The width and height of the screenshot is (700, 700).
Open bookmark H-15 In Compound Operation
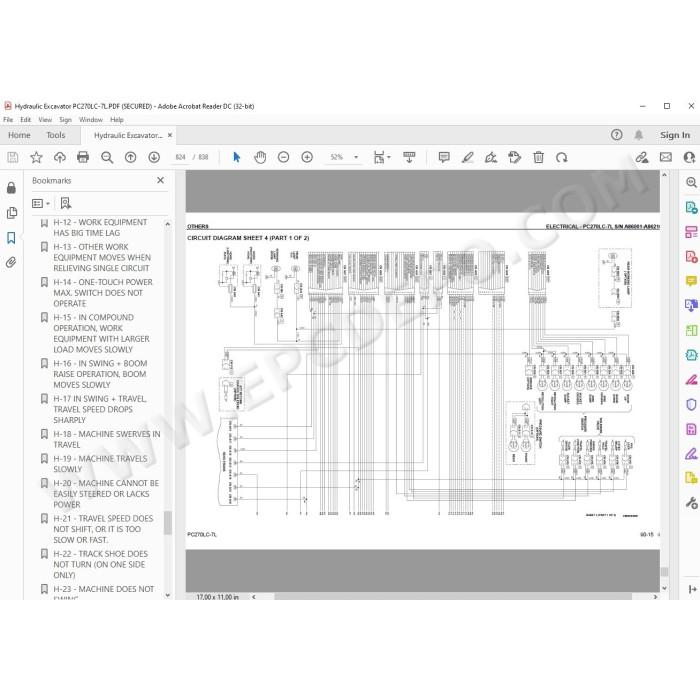[x=101, y=333]
